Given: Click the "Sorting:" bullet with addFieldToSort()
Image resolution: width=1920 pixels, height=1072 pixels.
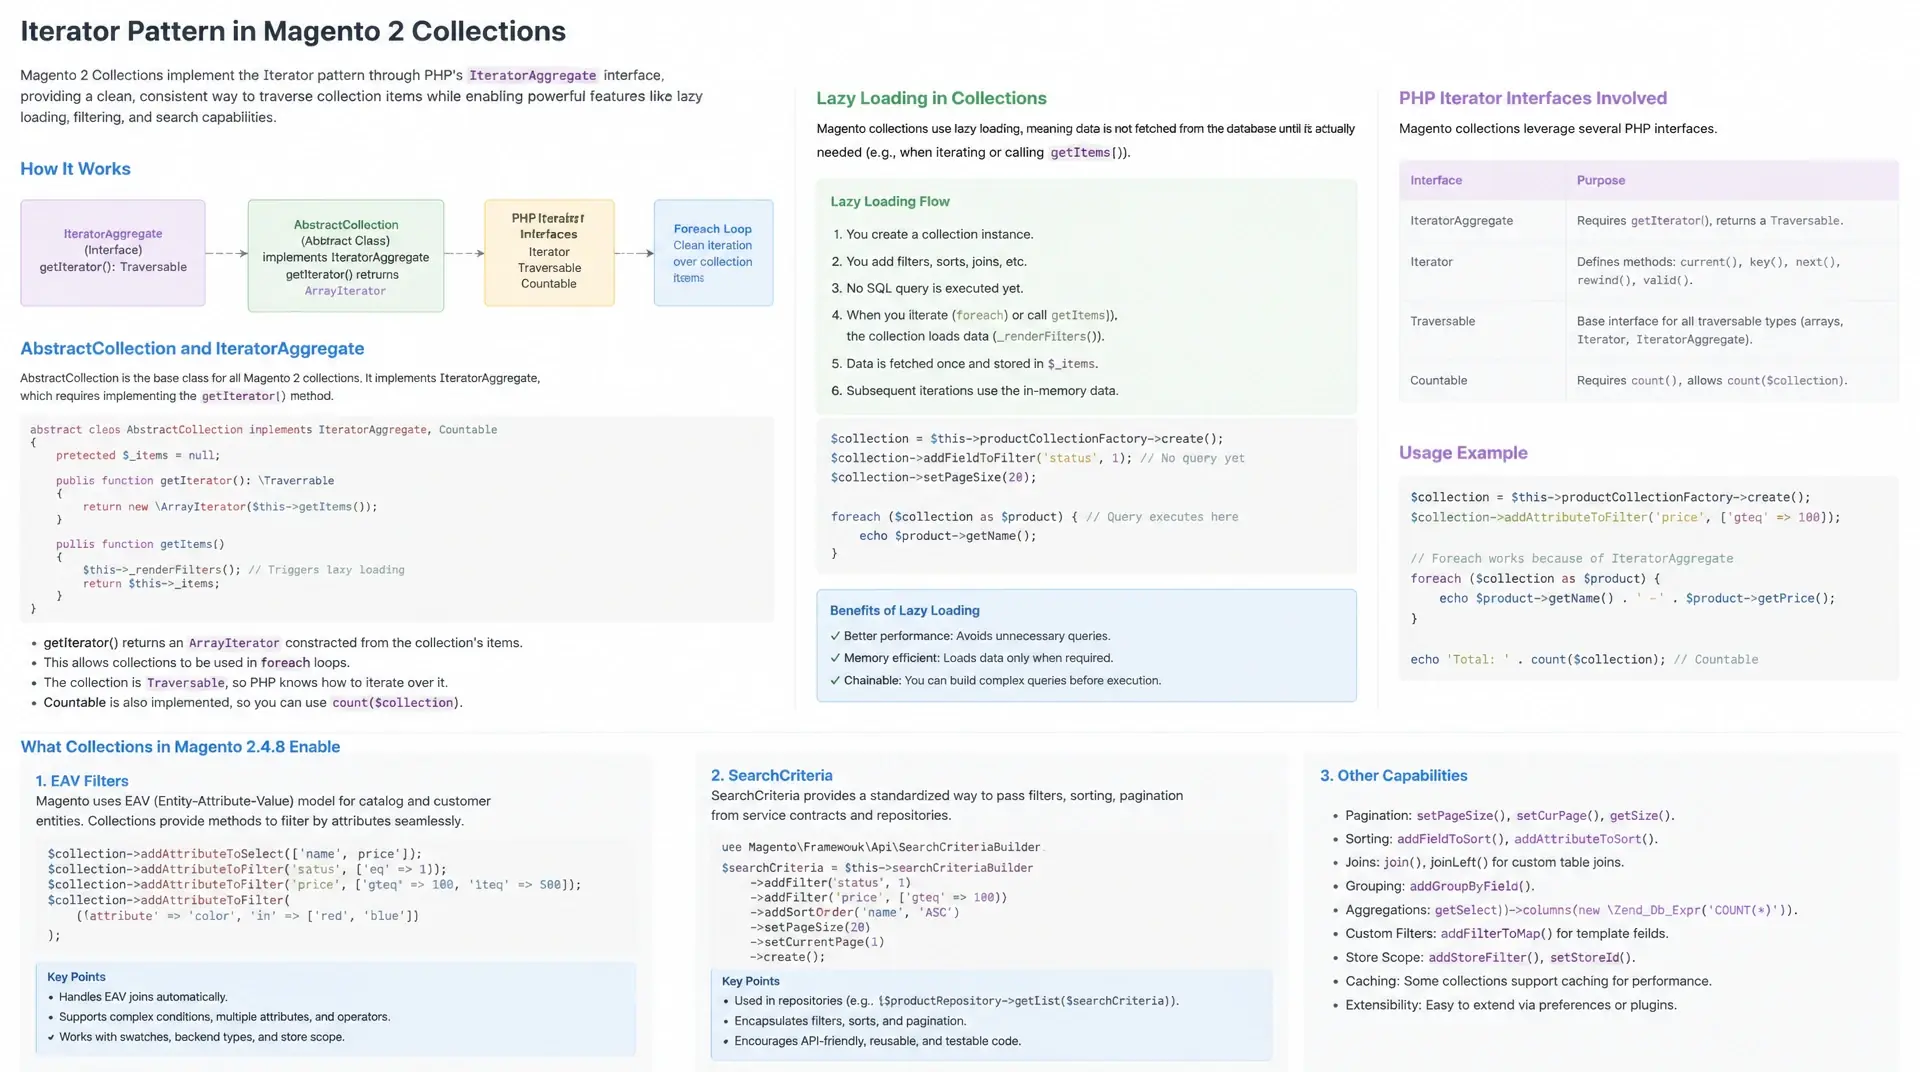Looking at the screenshot, I should coord(1501,839).
